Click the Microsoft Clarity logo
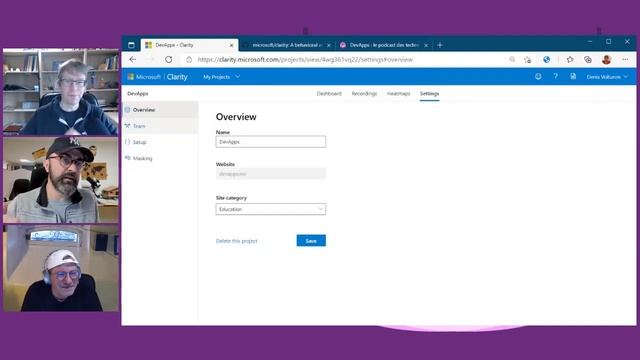This screenshot has height=360, width=640. point(158,77)
